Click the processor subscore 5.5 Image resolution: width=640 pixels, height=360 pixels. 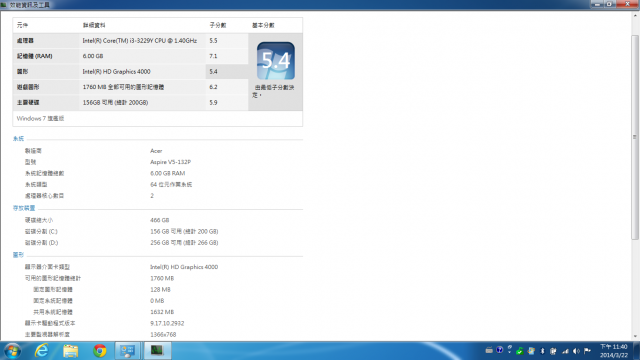tap(213, 41)
